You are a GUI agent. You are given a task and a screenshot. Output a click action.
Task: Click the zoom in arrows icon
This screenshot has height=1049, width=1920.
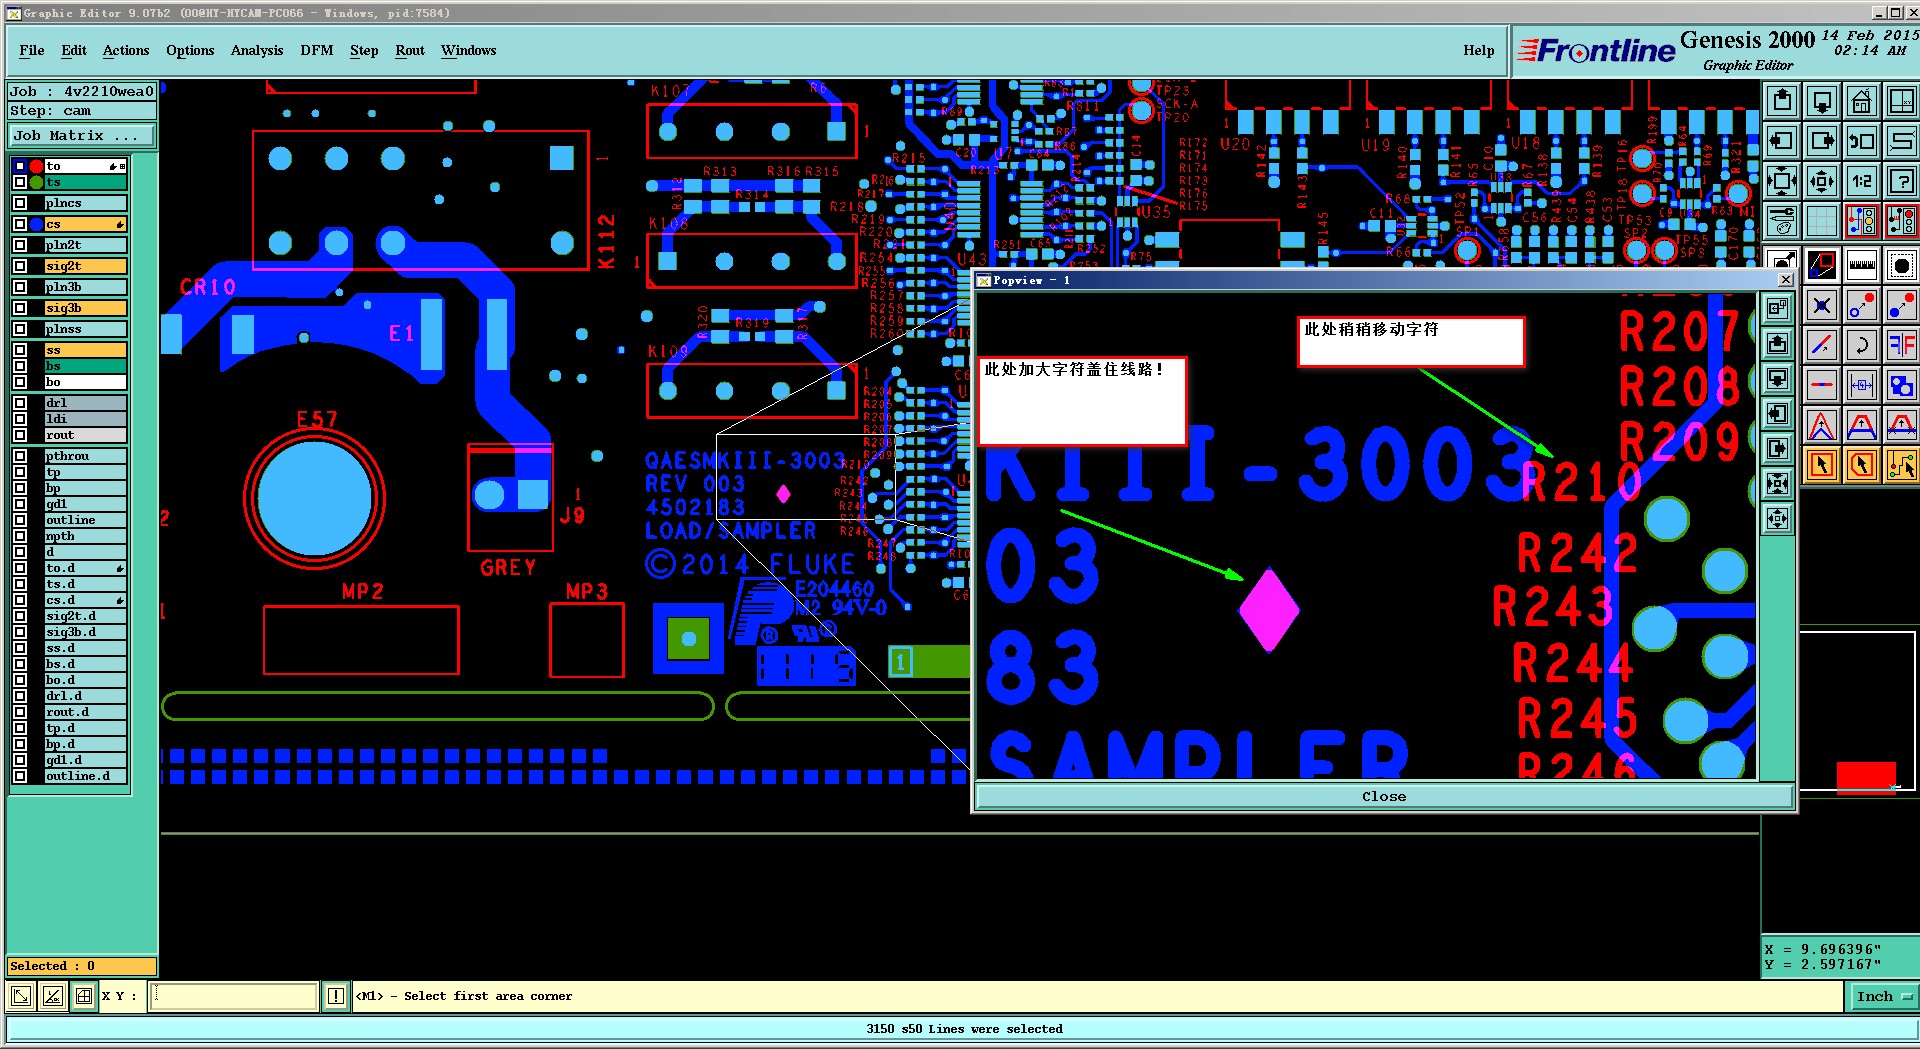coord(1782,181)
